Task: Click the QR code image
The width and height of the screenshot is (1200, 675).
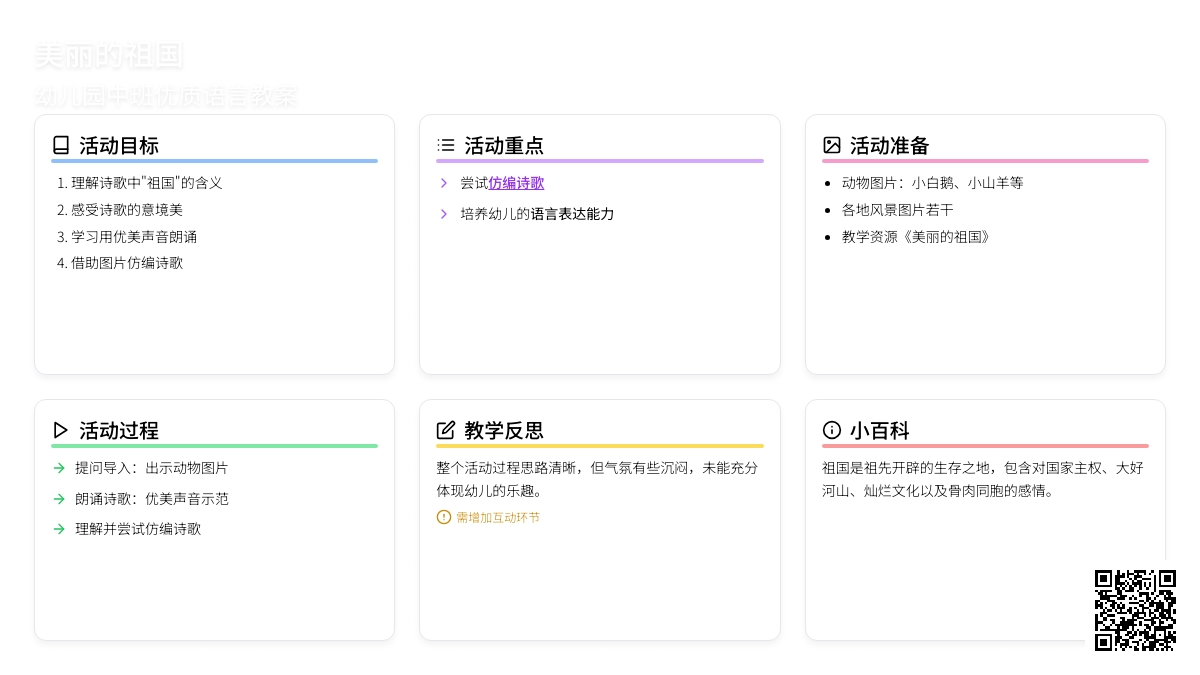Action: (x=1135, y=610)
